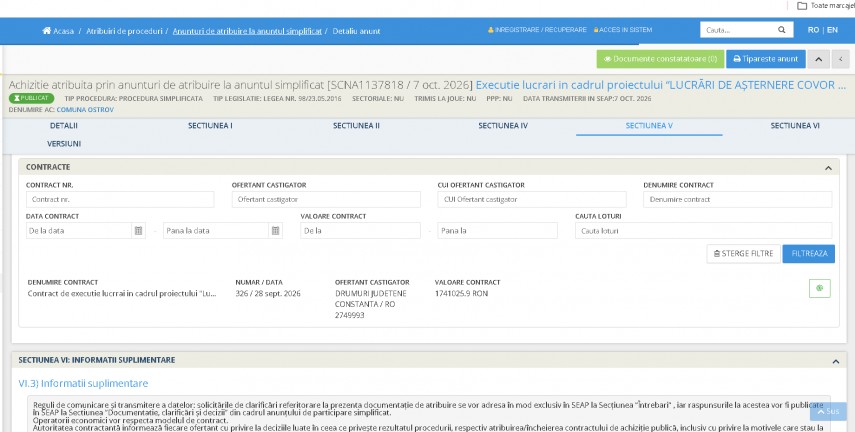Click calendar icon next to De la data

(x=139, y=231)
